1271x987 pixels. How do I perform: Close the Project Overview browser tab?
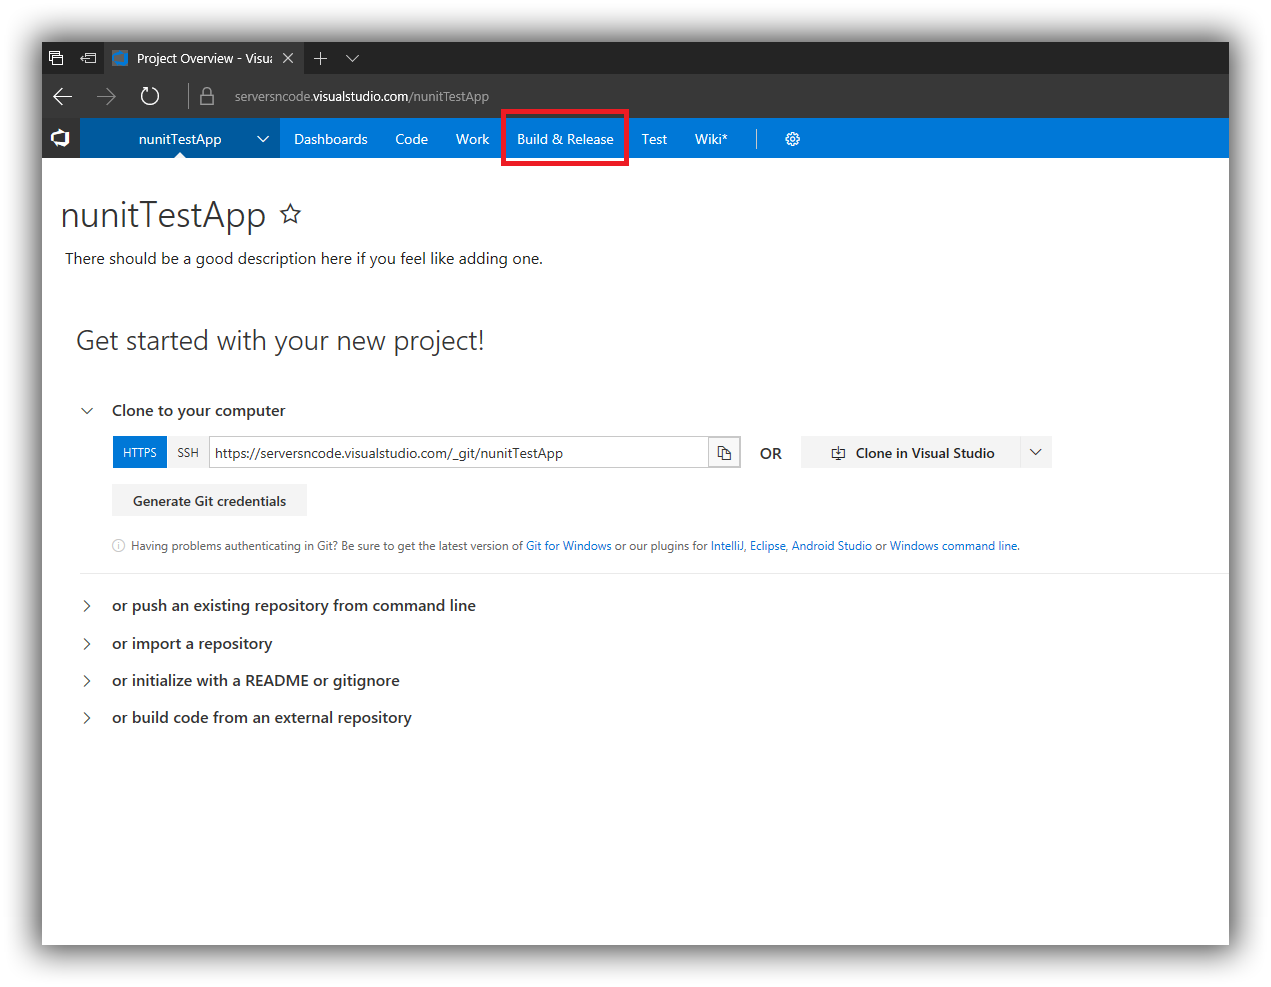[x=288, y=58]
